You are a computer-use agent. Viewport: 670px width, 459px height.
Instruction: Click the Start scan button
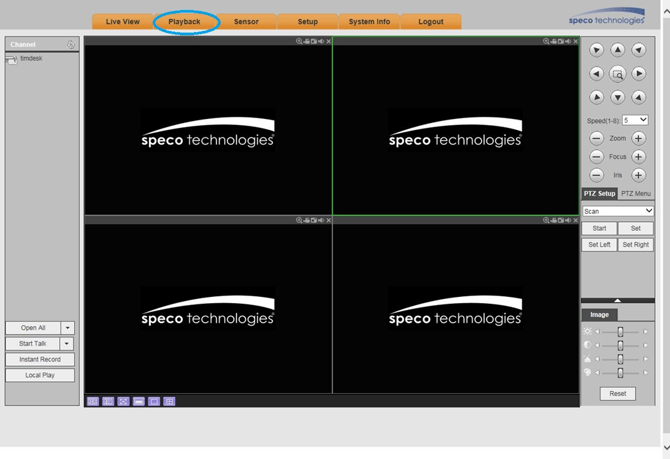tap(599, 228)
